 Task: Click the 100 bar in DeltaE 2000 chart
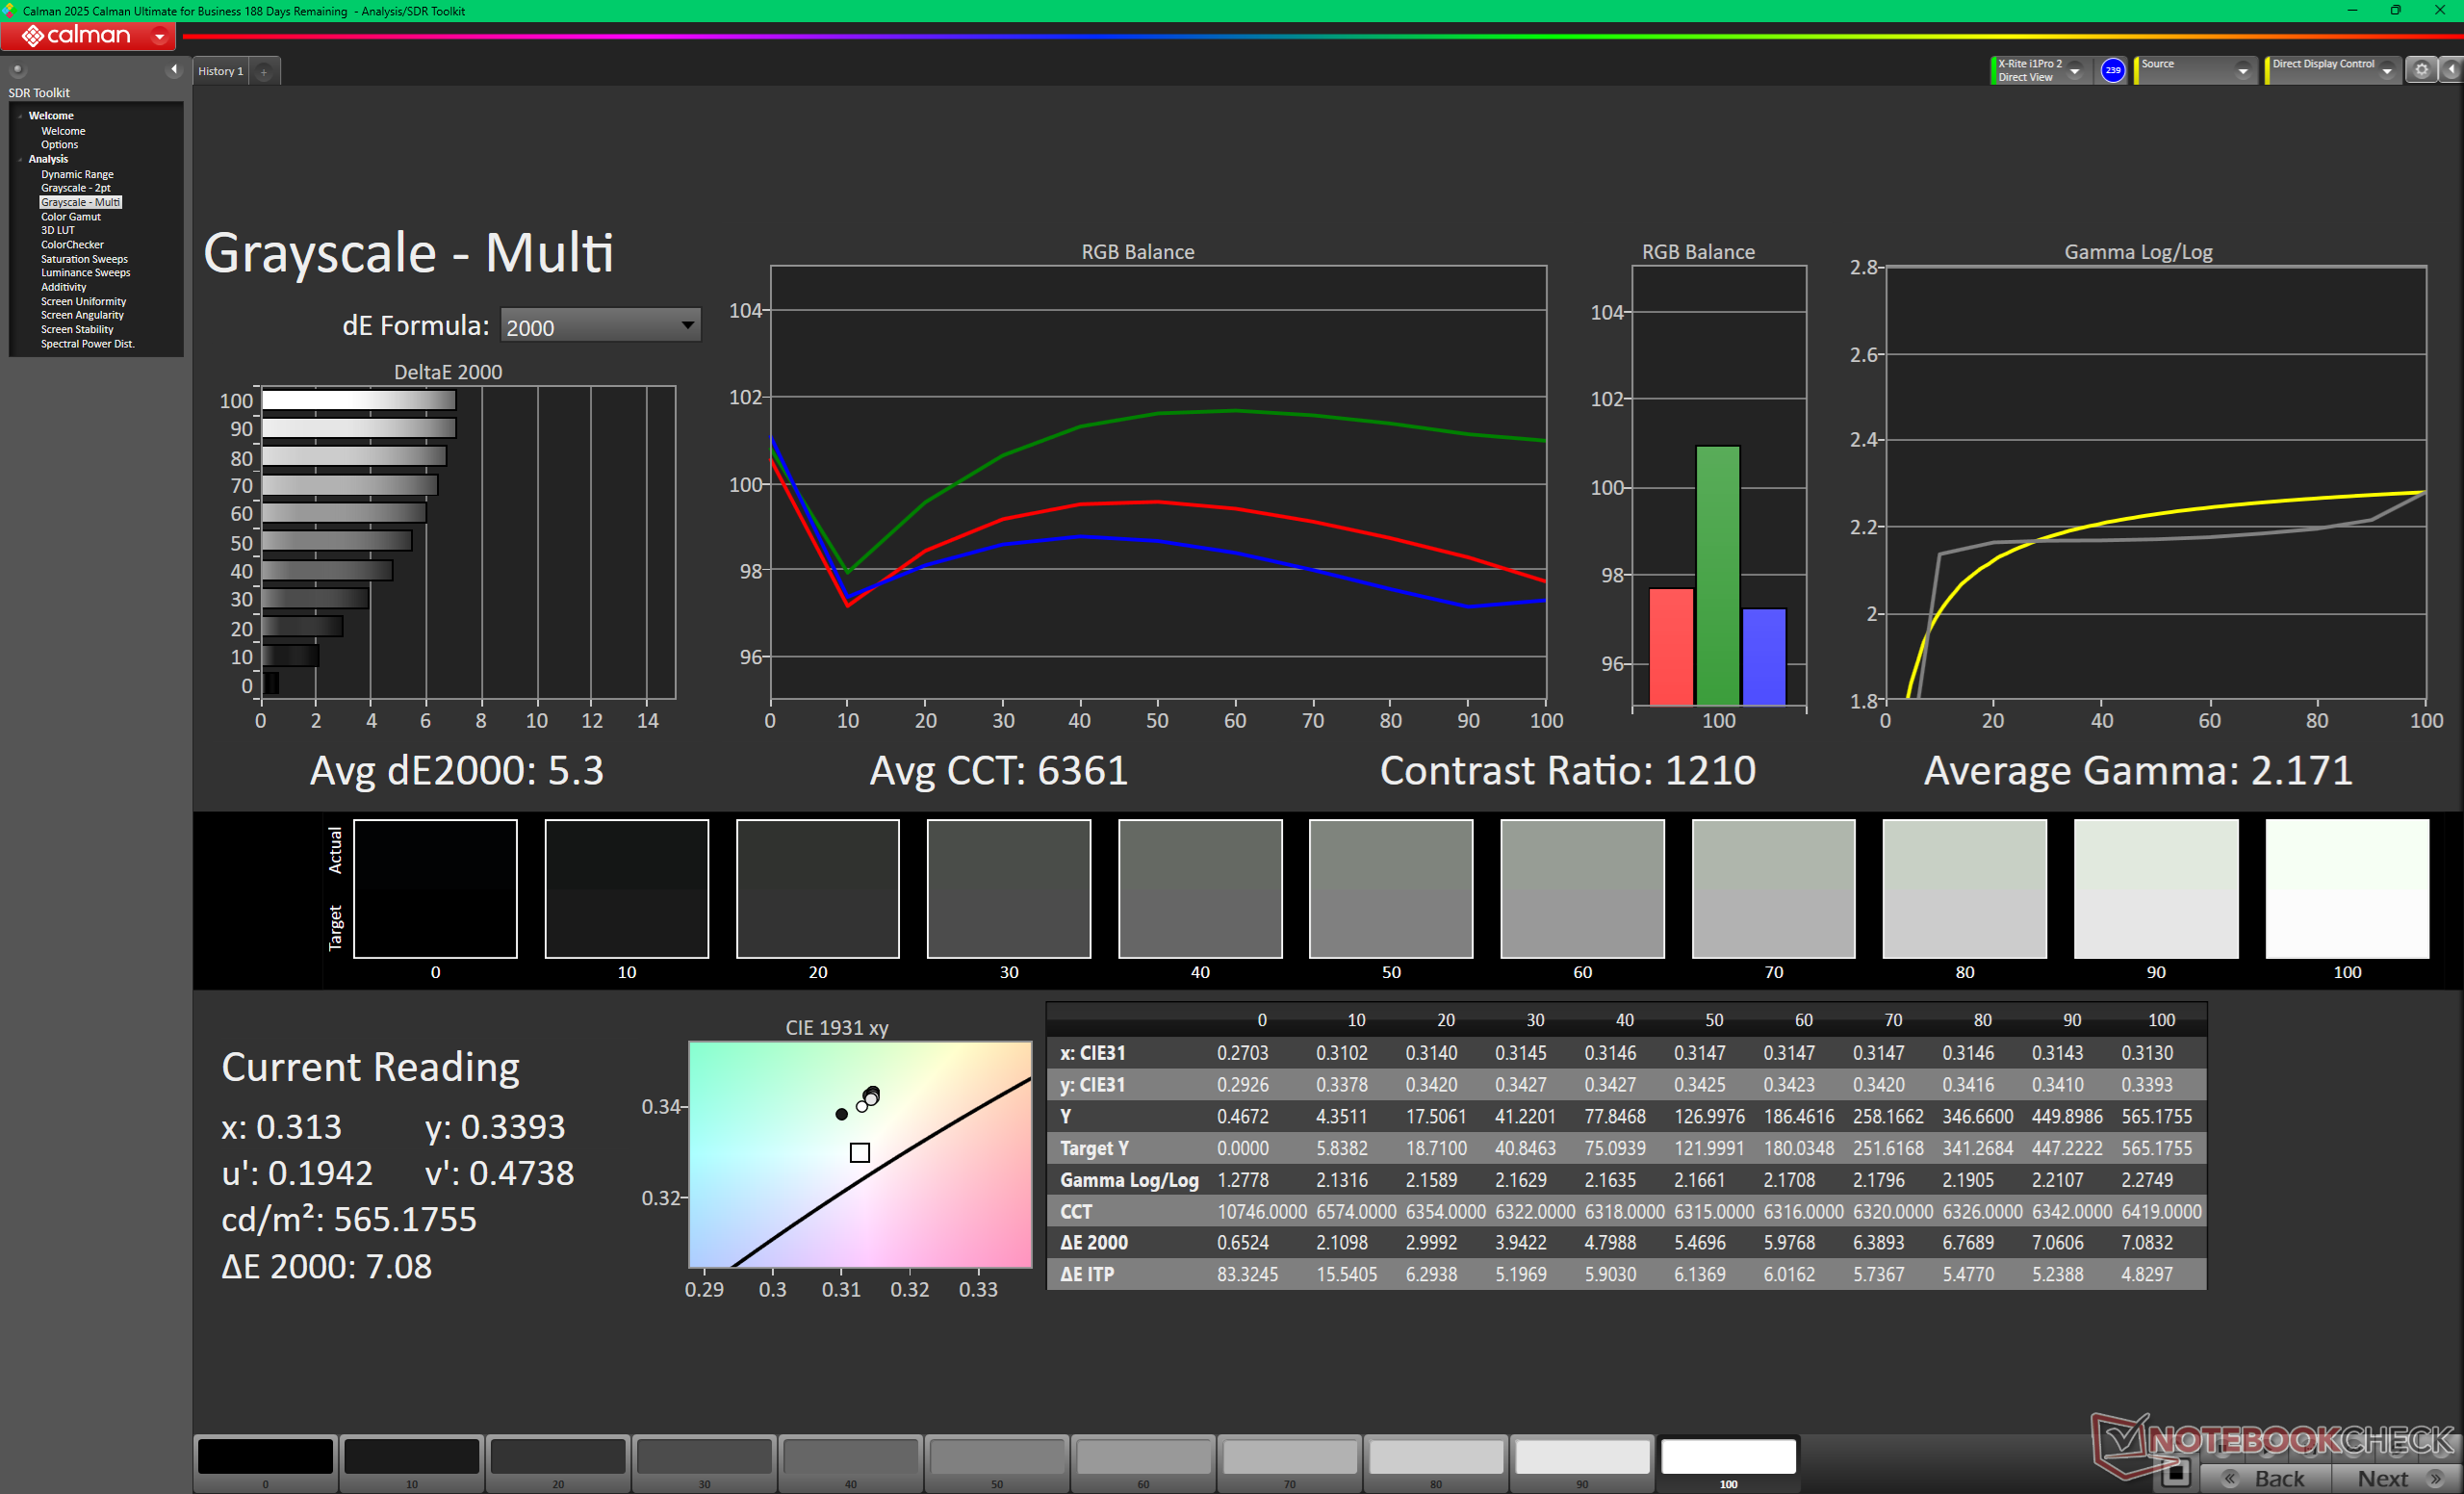point(359,400)
